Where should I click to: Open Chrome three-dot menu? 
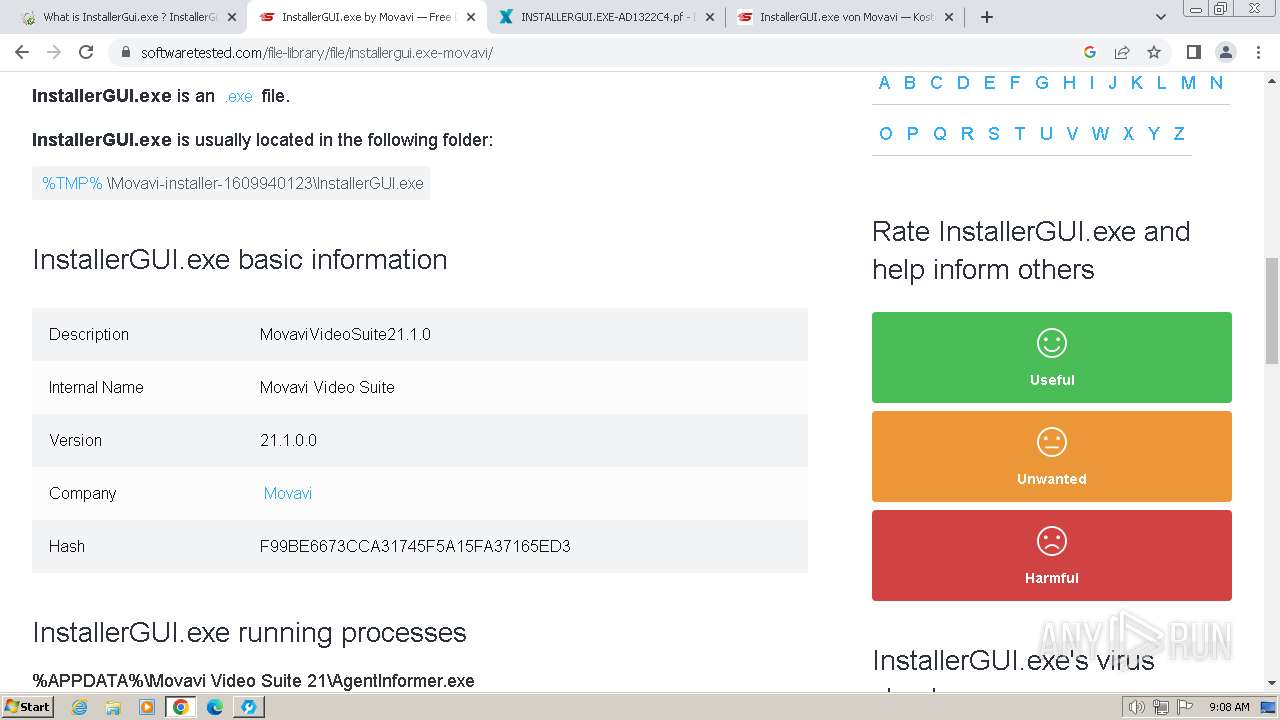(1257, 52)
